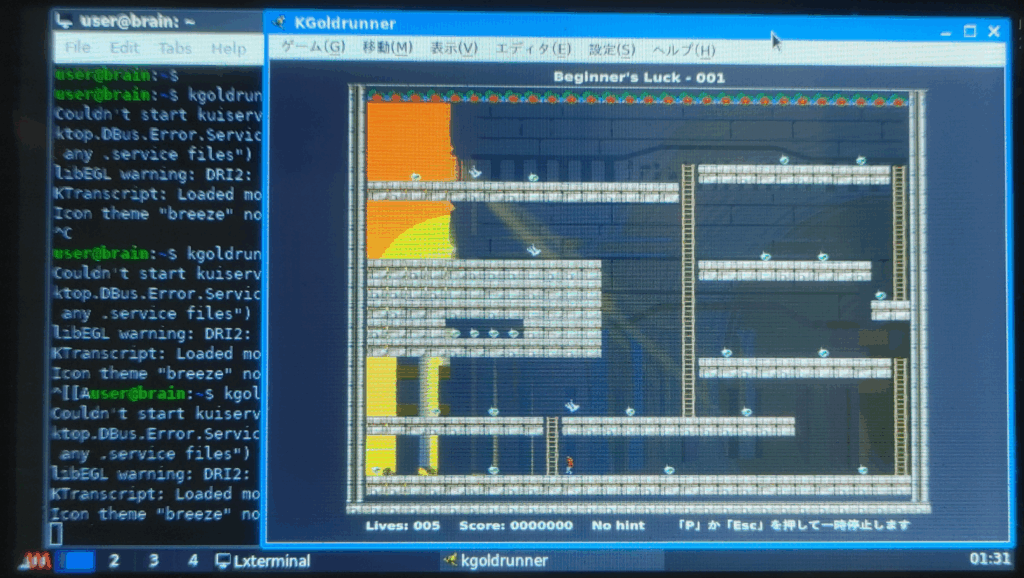Viewport: 1024px width, 578px height.
Task: Expand the 設定(S) menu
Action: click(611, 49)
